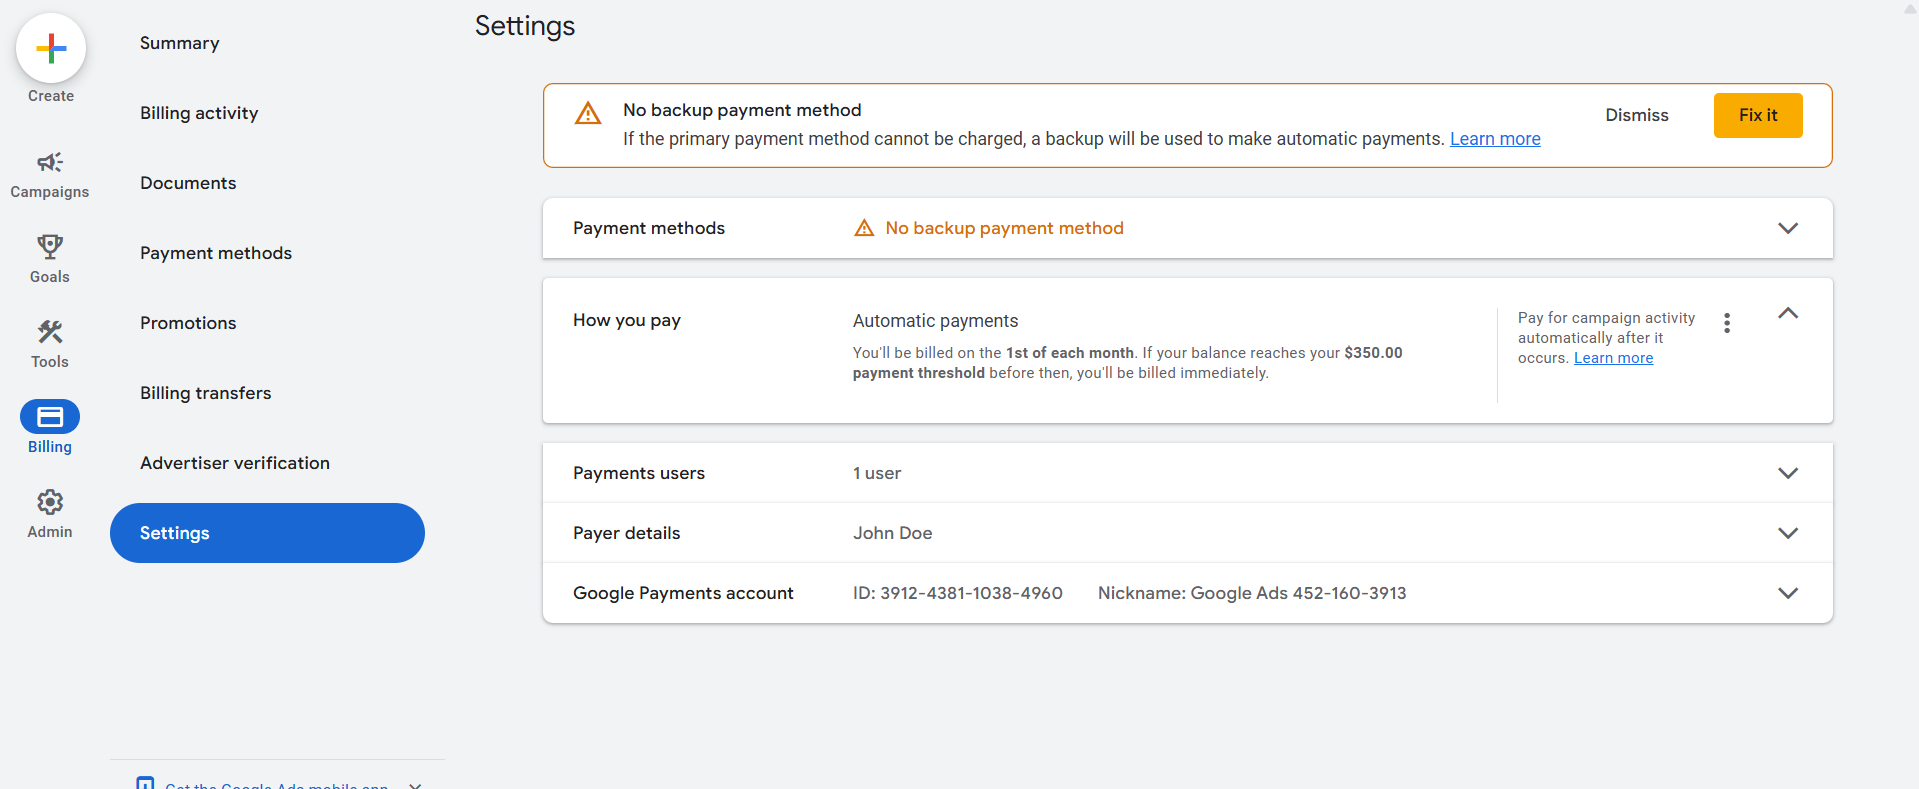1919x789 pixels.
Task: Click warning icon beside No backup payment method row
Action: tap(864, 228)
